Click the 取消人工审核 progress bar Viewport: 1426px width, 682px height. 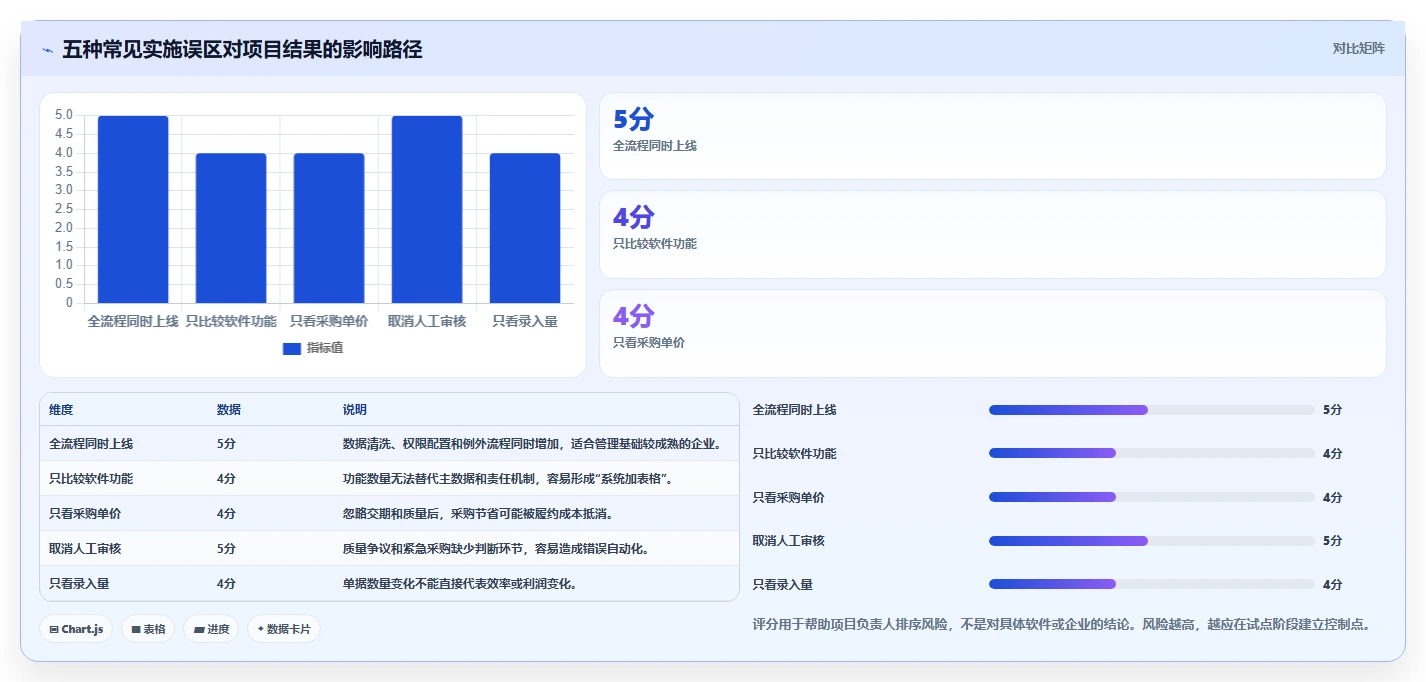click(x=1151, y=541)
